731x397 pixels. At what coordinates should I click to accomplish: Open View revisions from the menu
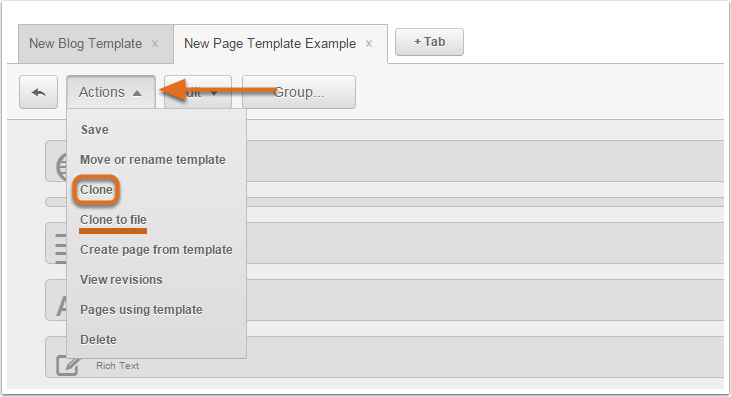click(121, 280)
